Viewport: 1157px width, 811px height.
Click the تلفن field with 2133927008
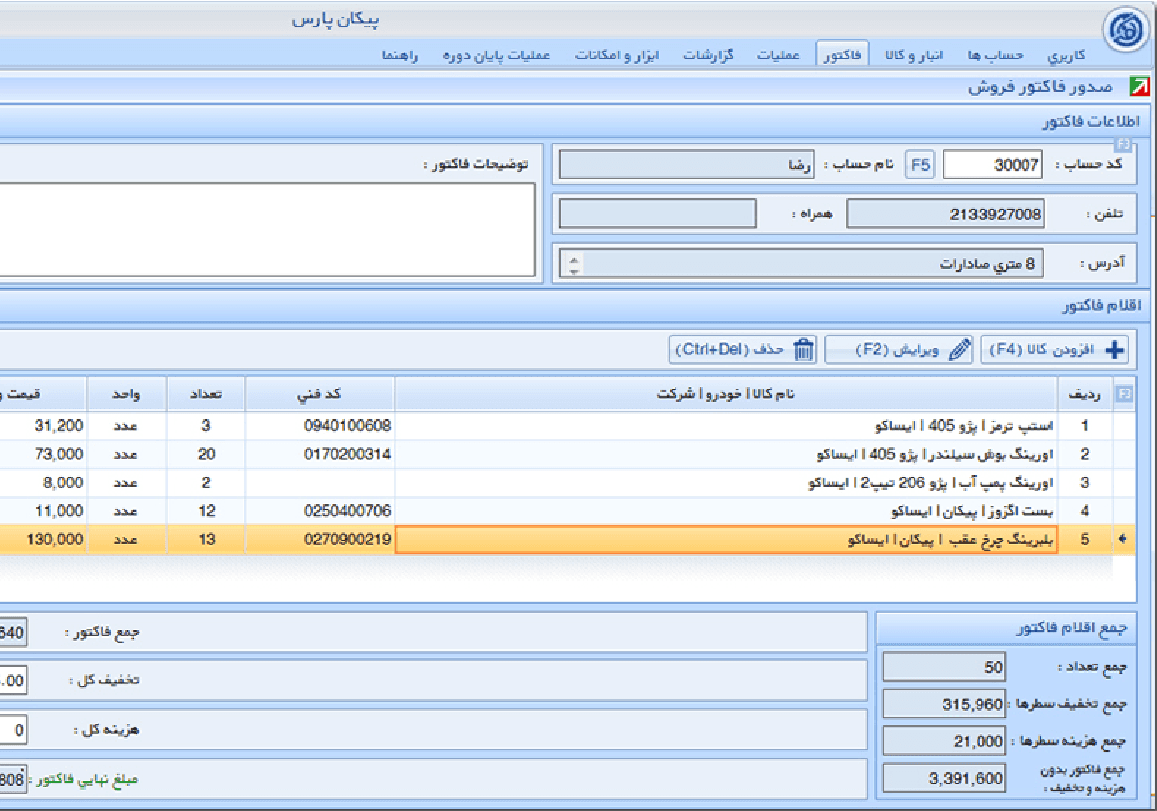[x=945, y=214]
